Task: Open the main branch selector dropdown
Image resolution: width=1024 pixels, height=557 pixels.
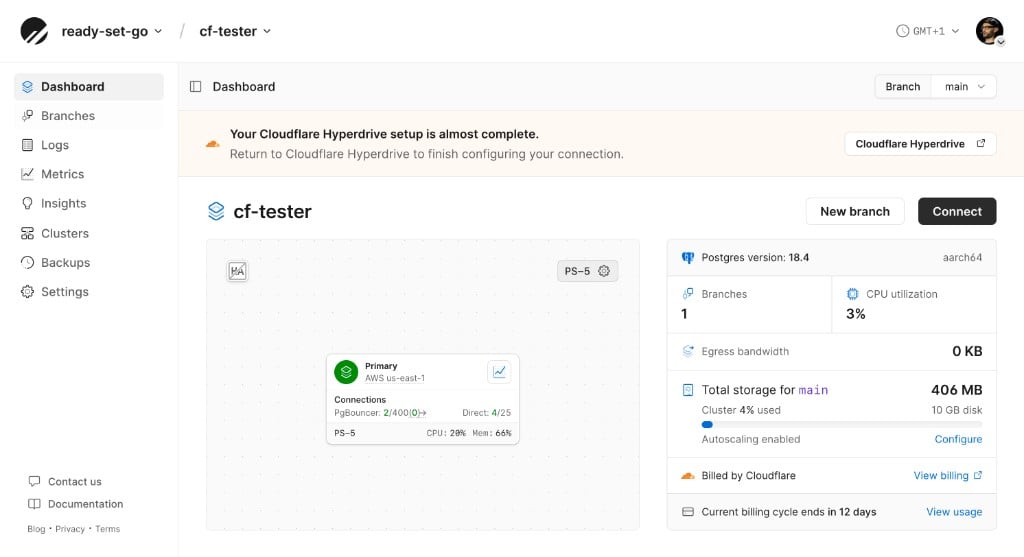Action: (964, 87)
